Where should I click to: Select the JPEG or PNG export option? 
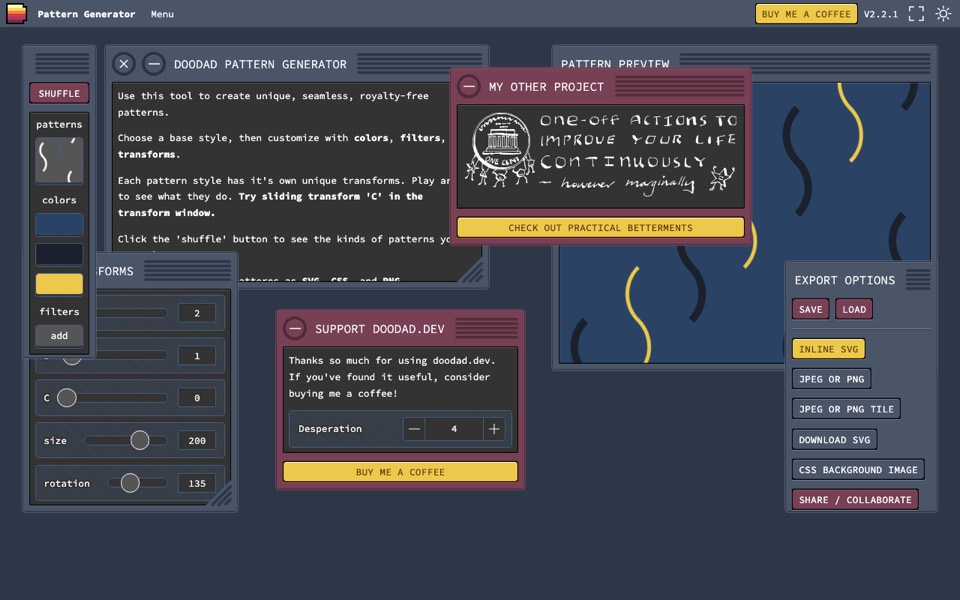pyautogui.click(x=831, y=379)
